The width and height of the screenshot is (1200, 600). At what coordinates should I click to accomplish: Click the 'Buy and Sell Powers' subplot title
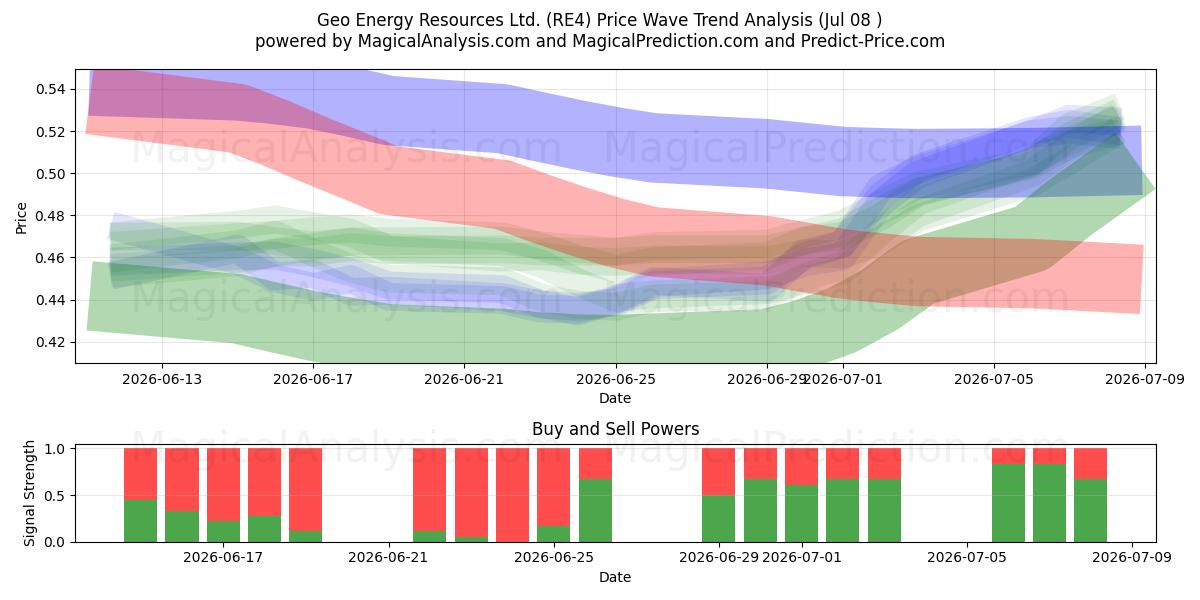pyautogui.click(x=615, y=430)
